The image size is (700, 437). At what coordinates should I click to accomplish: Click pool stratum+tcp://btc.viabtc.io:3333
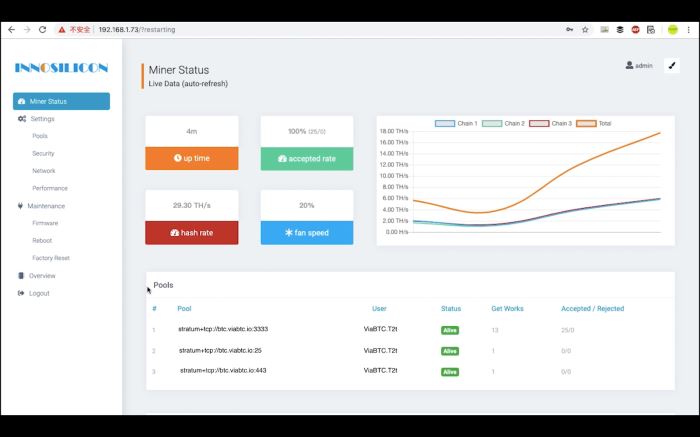click(223, 329)
